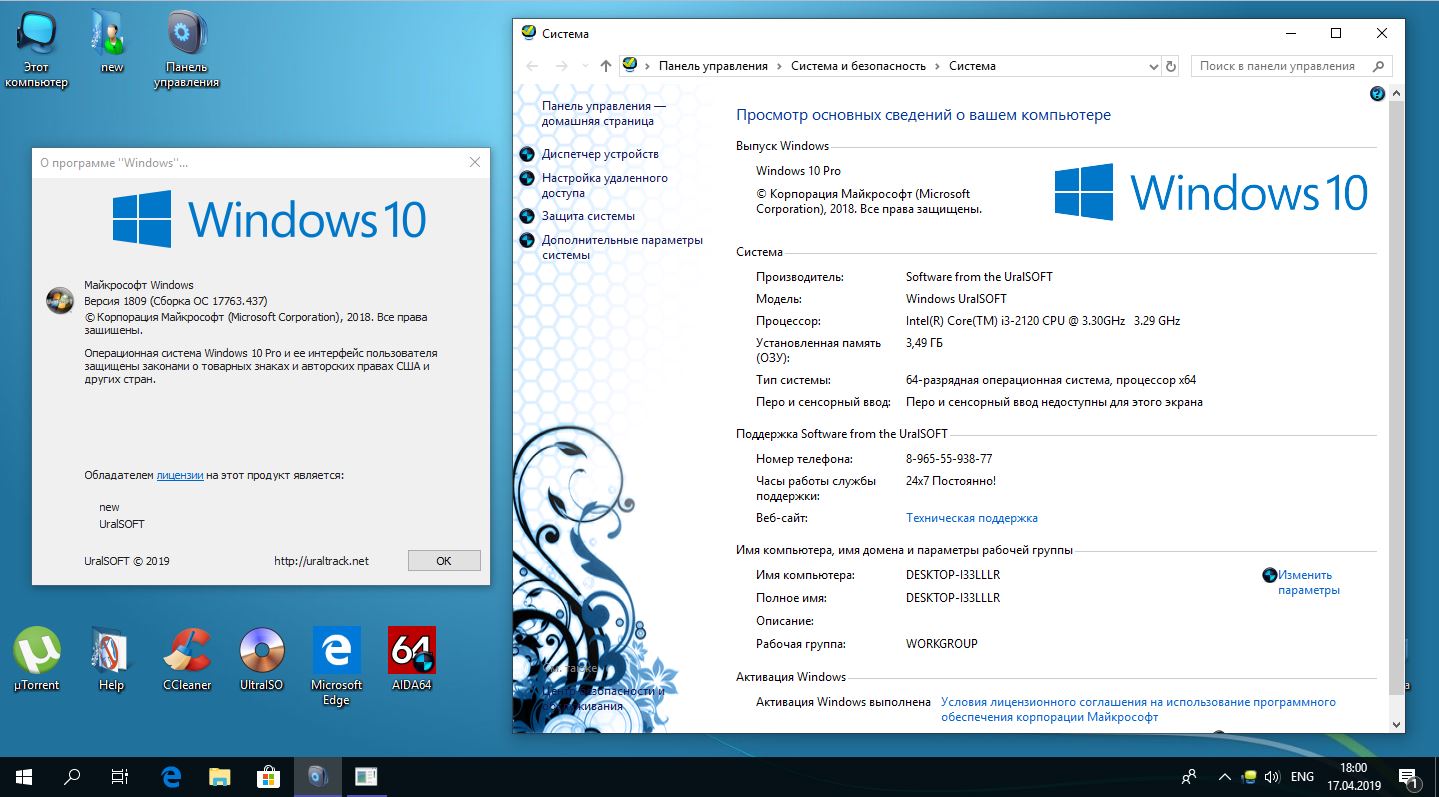Click Изменить параметры link

point(1309,582)
